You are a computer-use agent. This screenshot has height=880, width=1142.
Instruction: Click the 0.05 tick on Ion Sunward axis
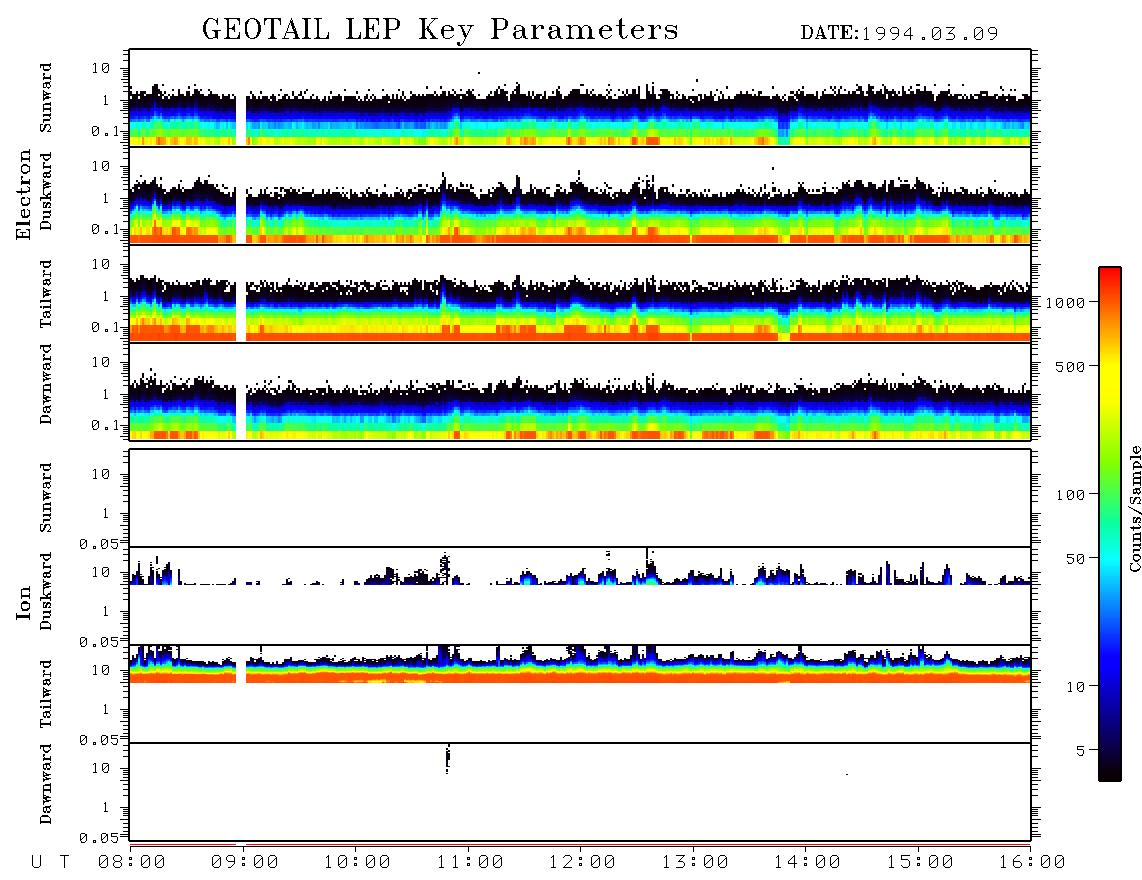click(98, 544)
